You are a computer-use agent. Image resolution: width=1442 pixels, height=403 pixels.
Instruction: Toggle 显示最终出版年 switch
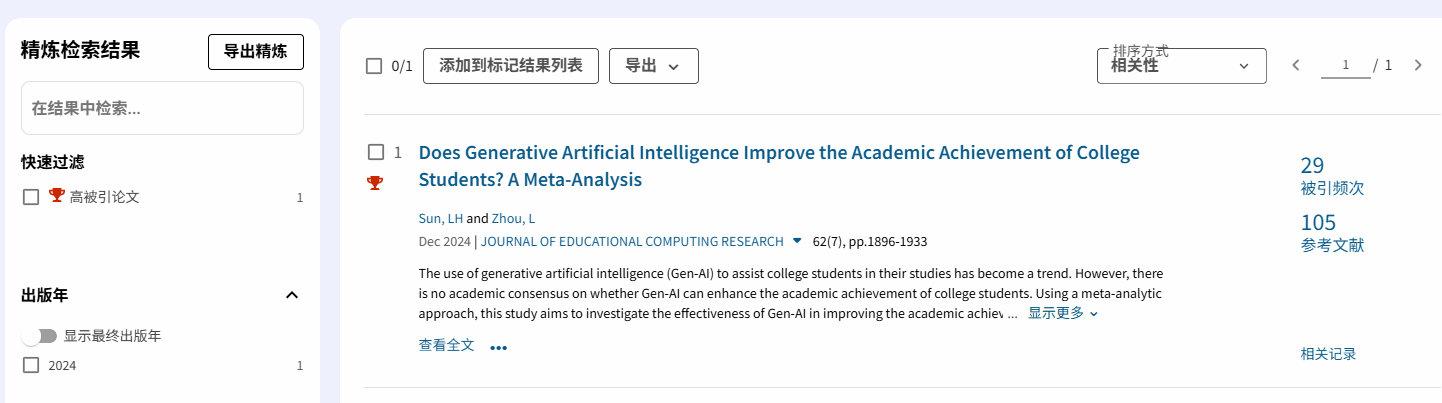(40, 336)
